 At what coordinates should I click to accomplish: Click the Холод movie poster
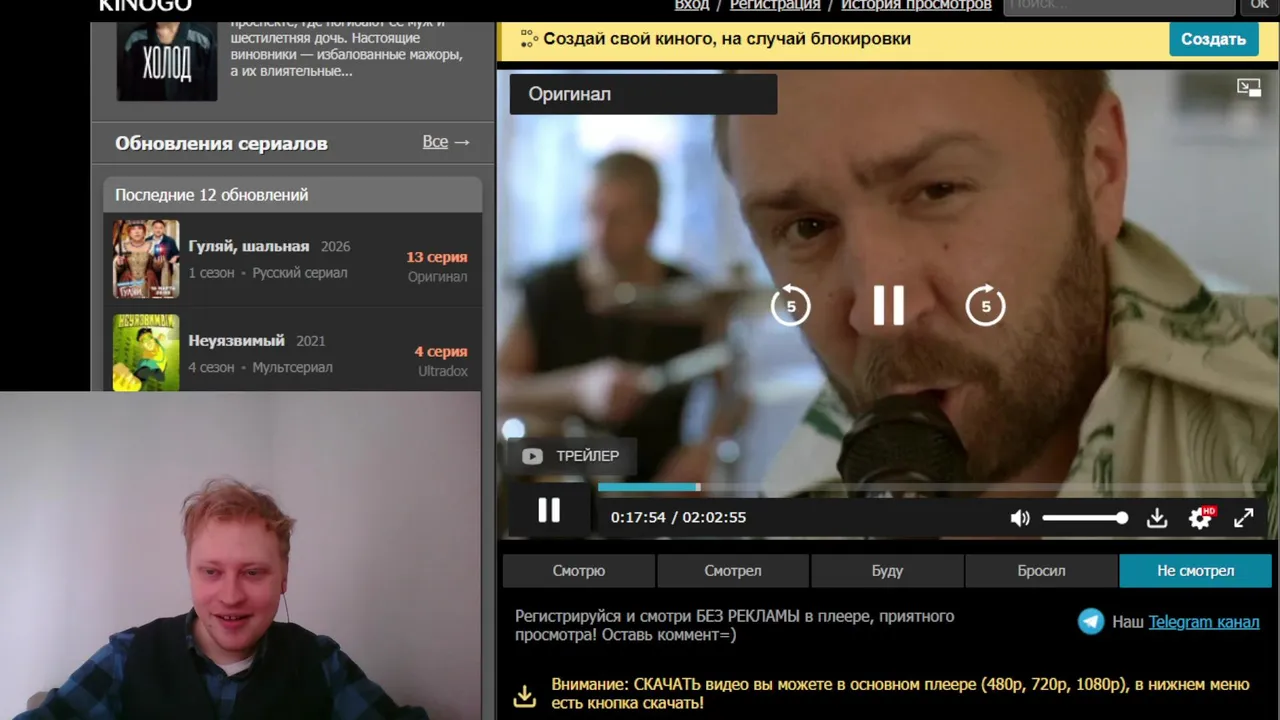167,61
